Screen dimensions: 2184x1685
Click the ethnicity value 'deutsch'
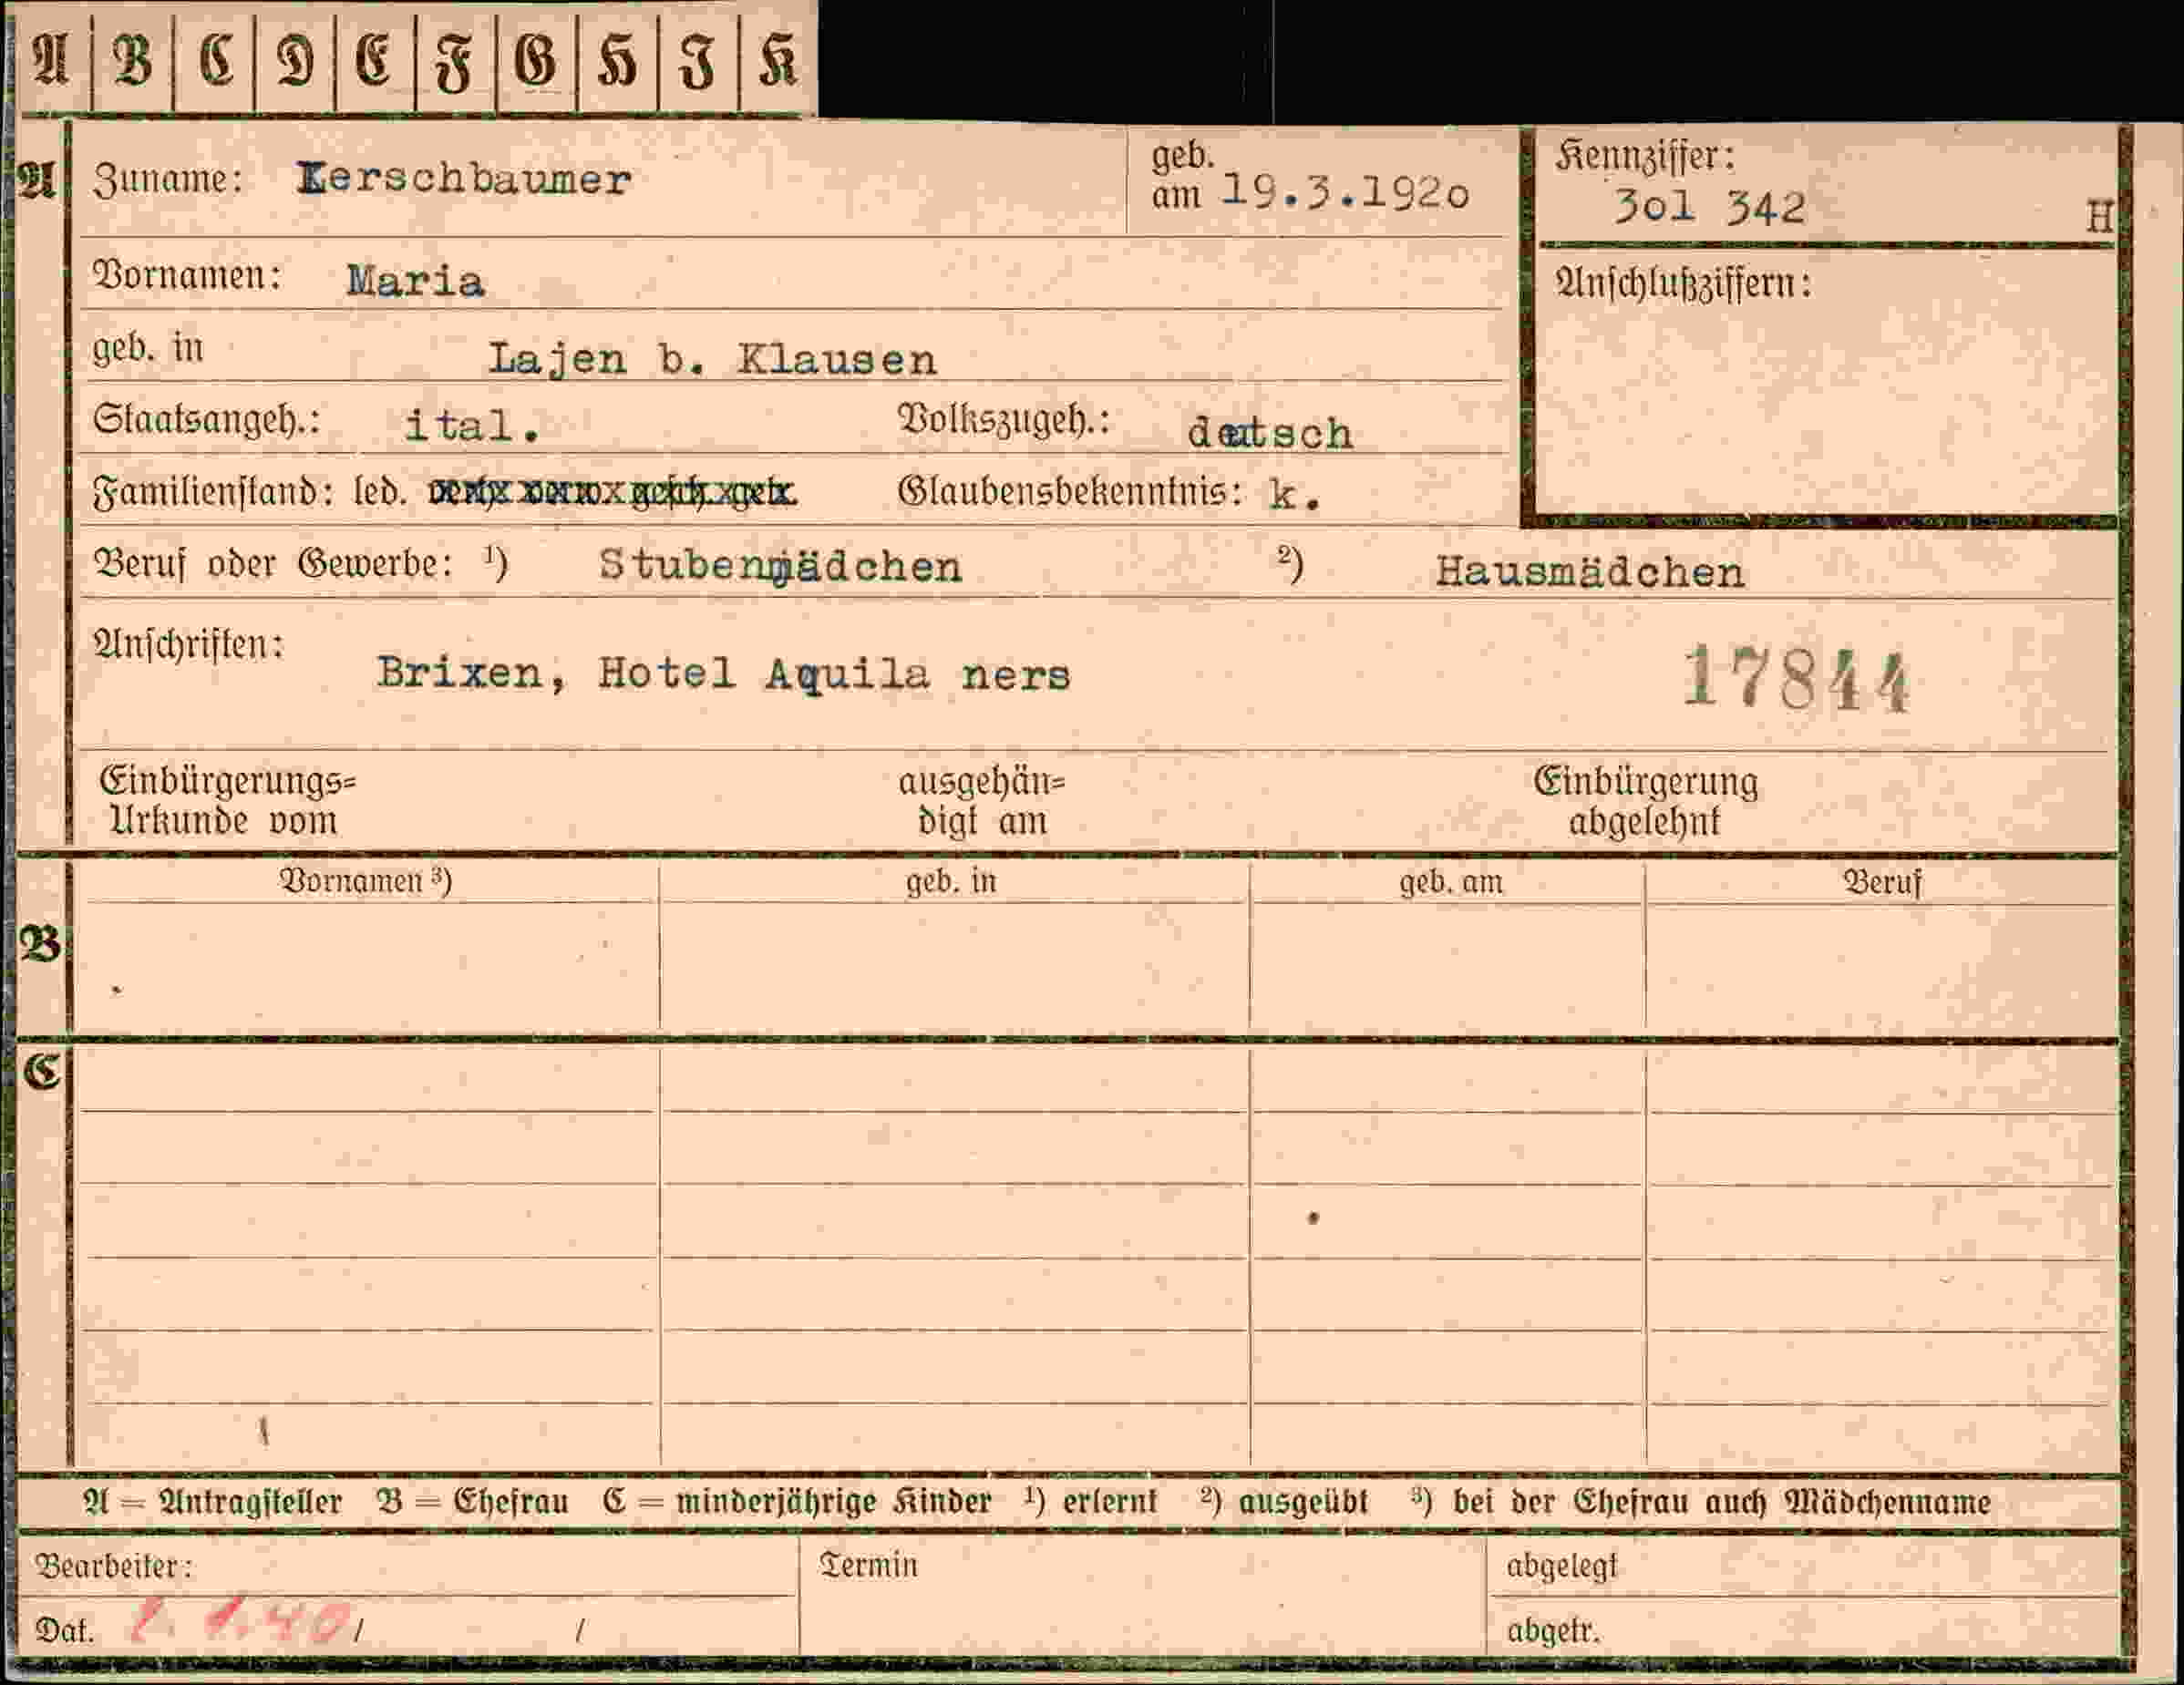pyautogui.click(x=1270, y=433)
